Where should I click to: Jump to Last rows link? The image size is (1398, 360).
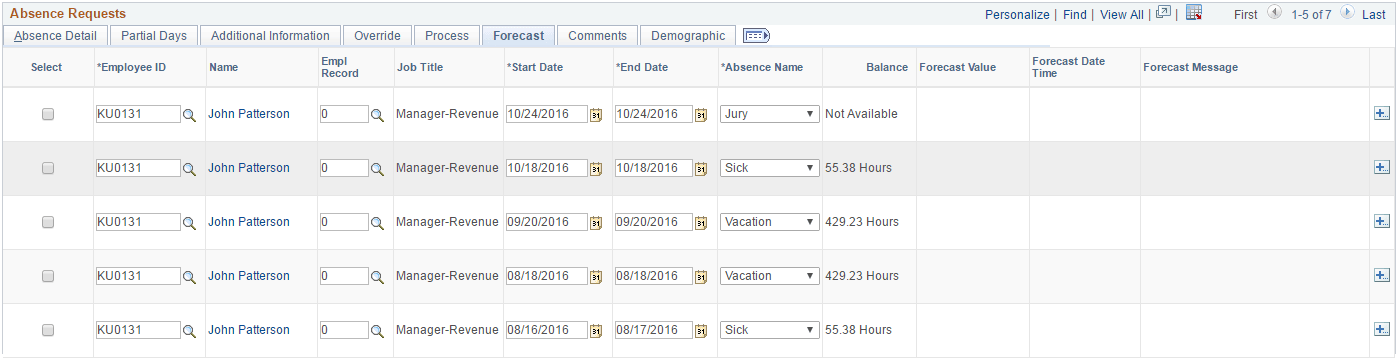1374,15
